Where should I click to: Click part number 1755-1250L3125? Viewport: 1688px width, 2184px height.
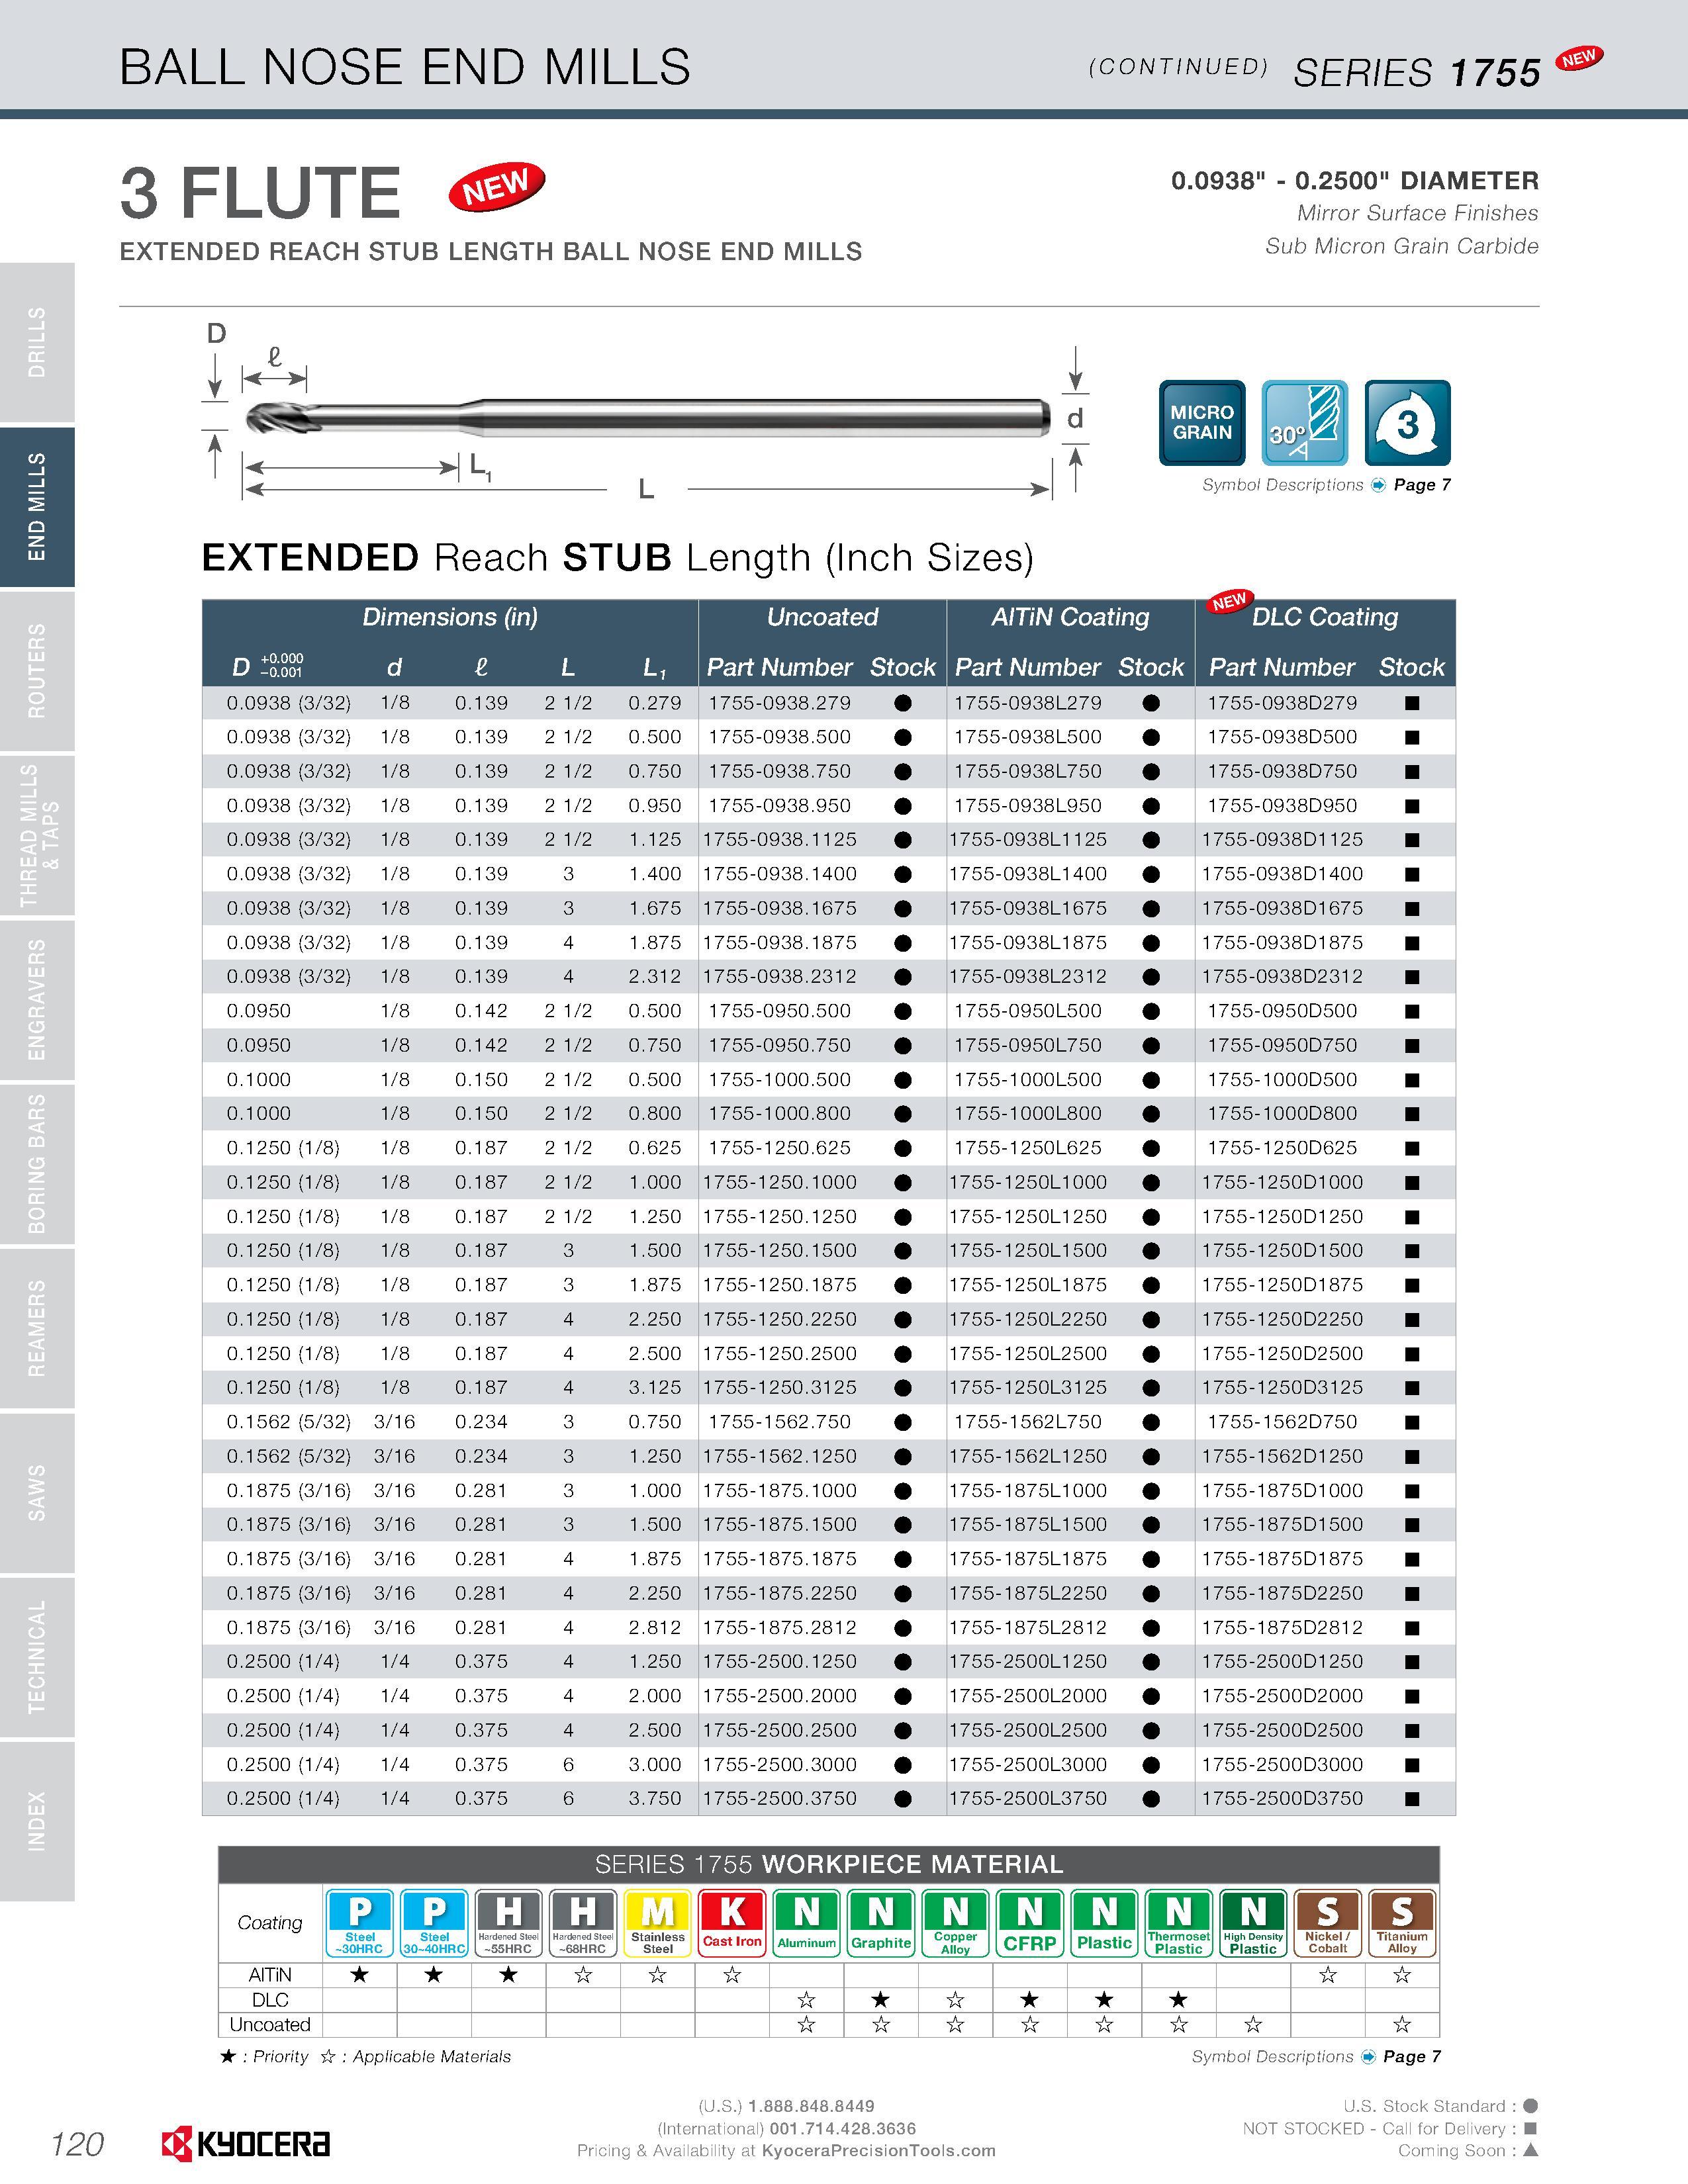1028,1388
